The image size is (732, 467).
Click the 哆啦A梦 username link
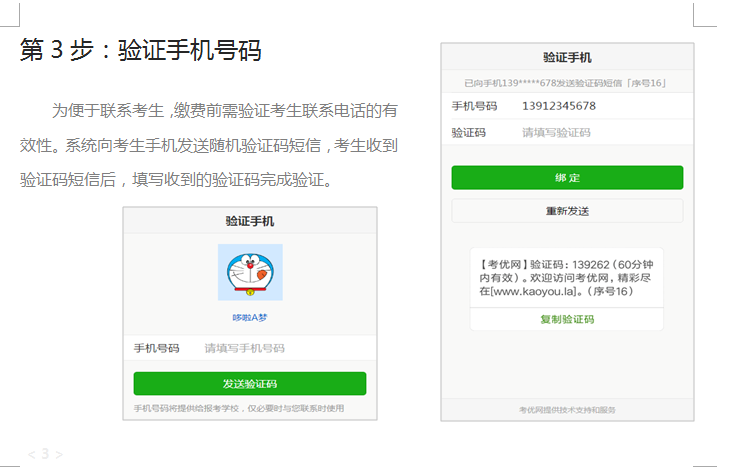(x=250, y=317)
